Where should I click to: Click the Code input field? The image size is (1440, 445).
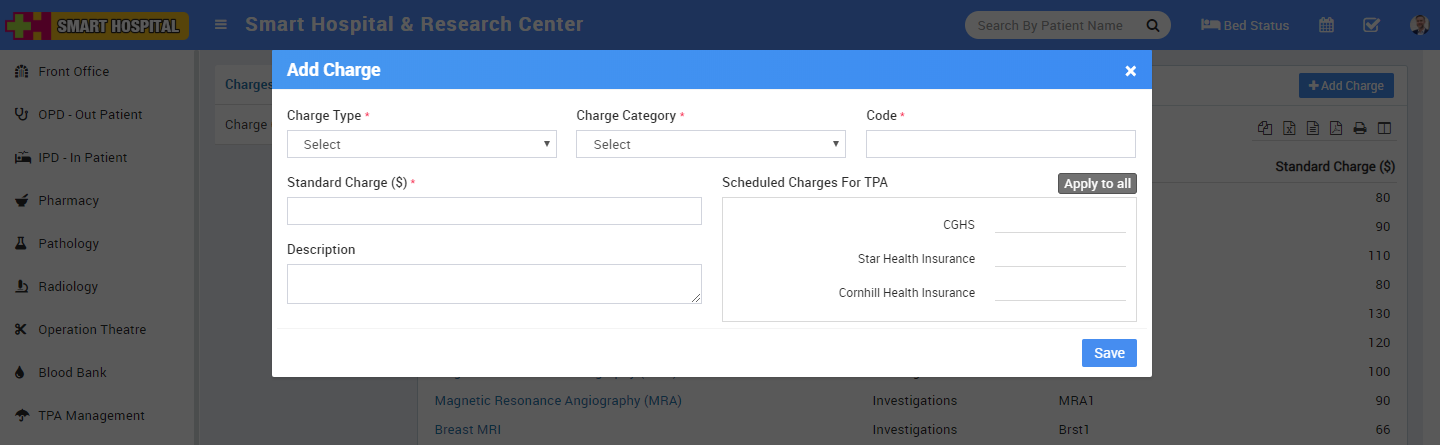pos(1000,144)
